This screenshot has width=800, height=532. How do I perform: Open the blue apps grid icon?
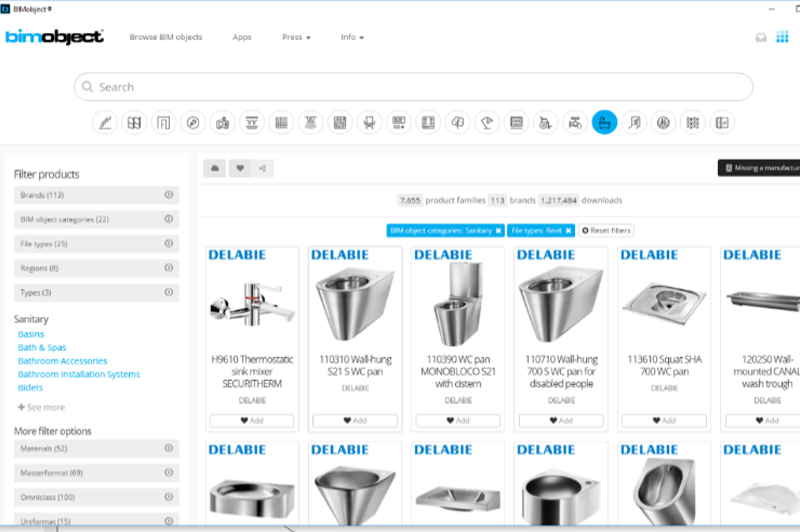pyautogui.click(x=782, y=37)
